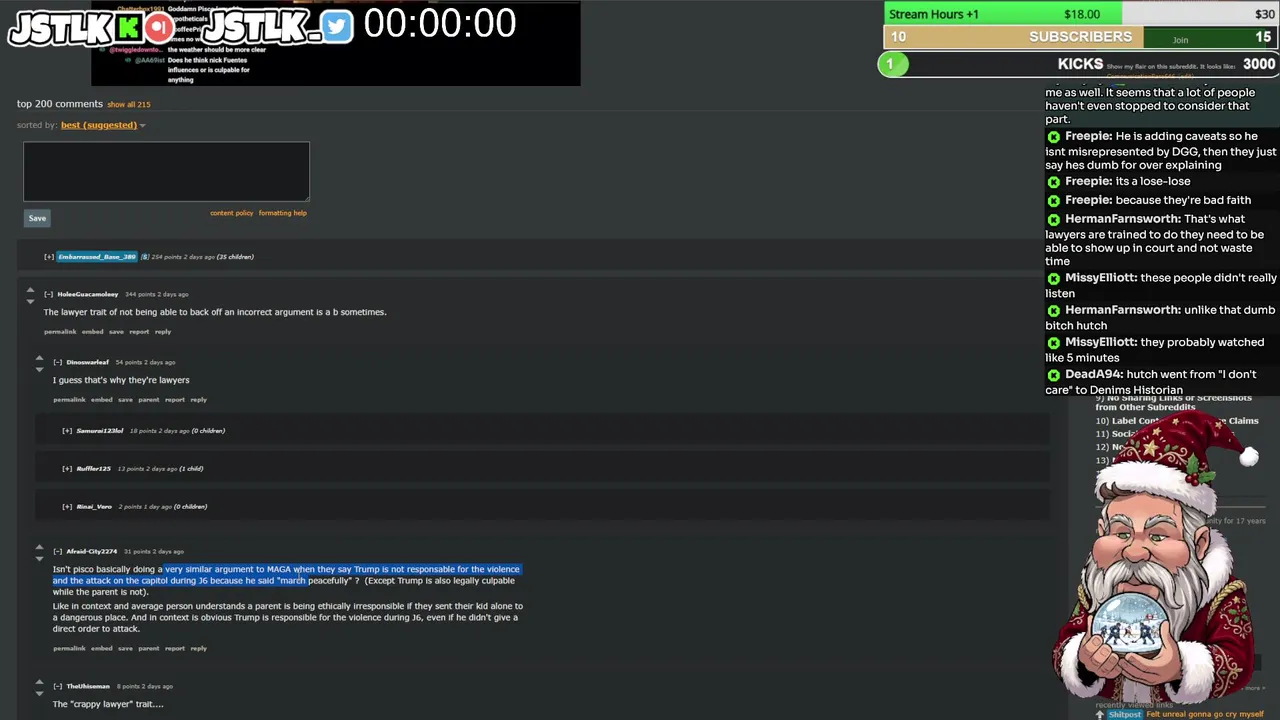1280x720 pixels.
Task: Expand Samurai123lol's collapsed comment
Action: [x=67, y=431]
